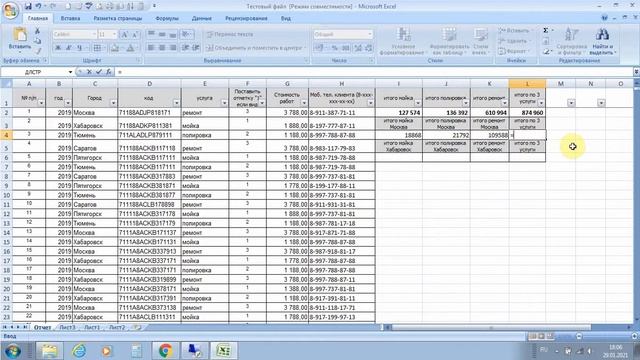Open Internet Explorer from the taskbar
Image resolution: width=640 pixels, height=360 pixels.
(x=78, y=350)
